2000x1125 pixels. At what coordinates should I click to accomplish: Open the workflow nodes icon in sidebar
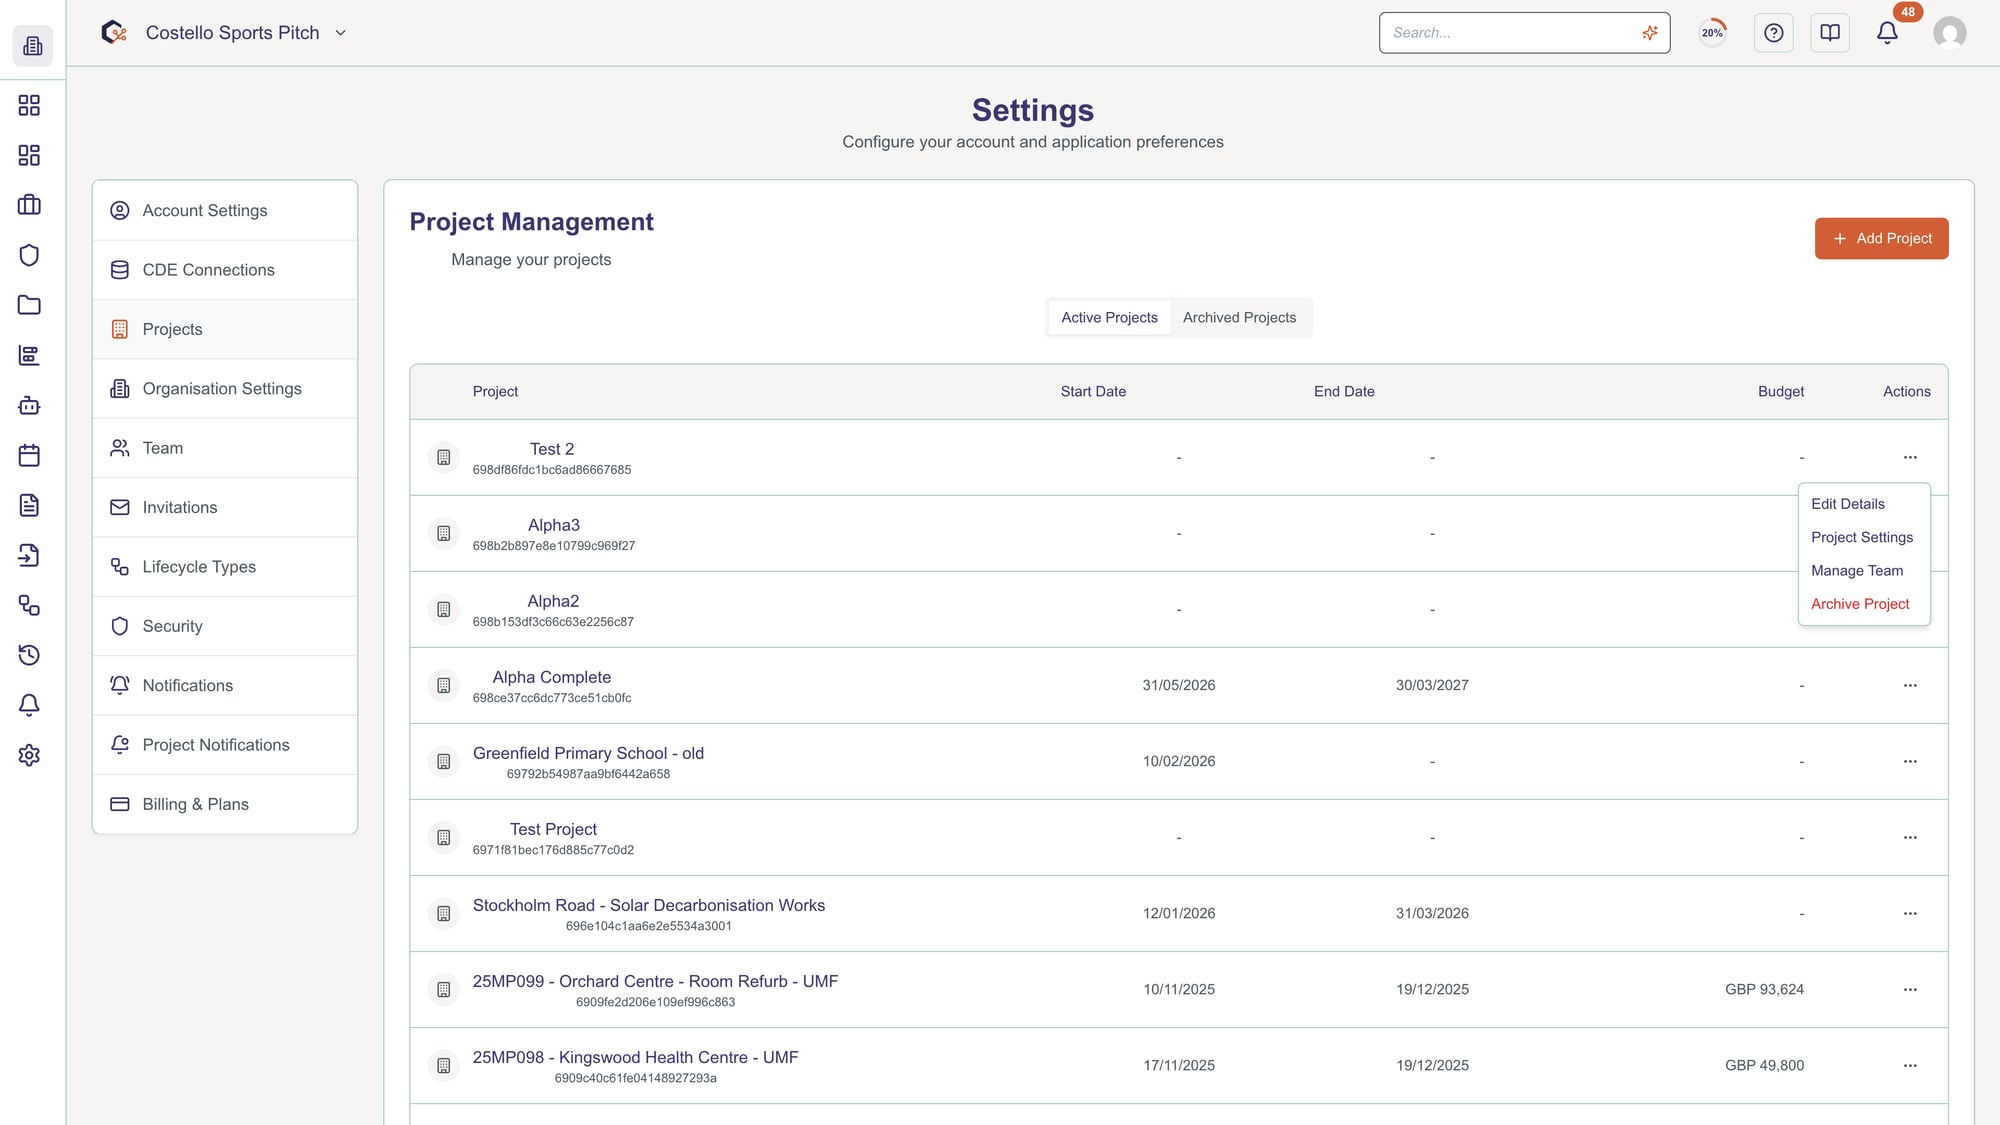tap(29, 606)
